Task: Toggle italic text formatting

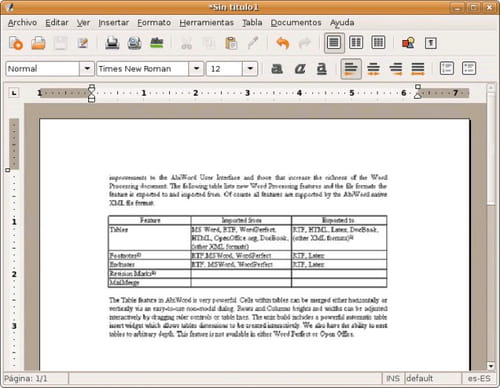Action: (300, 69)
